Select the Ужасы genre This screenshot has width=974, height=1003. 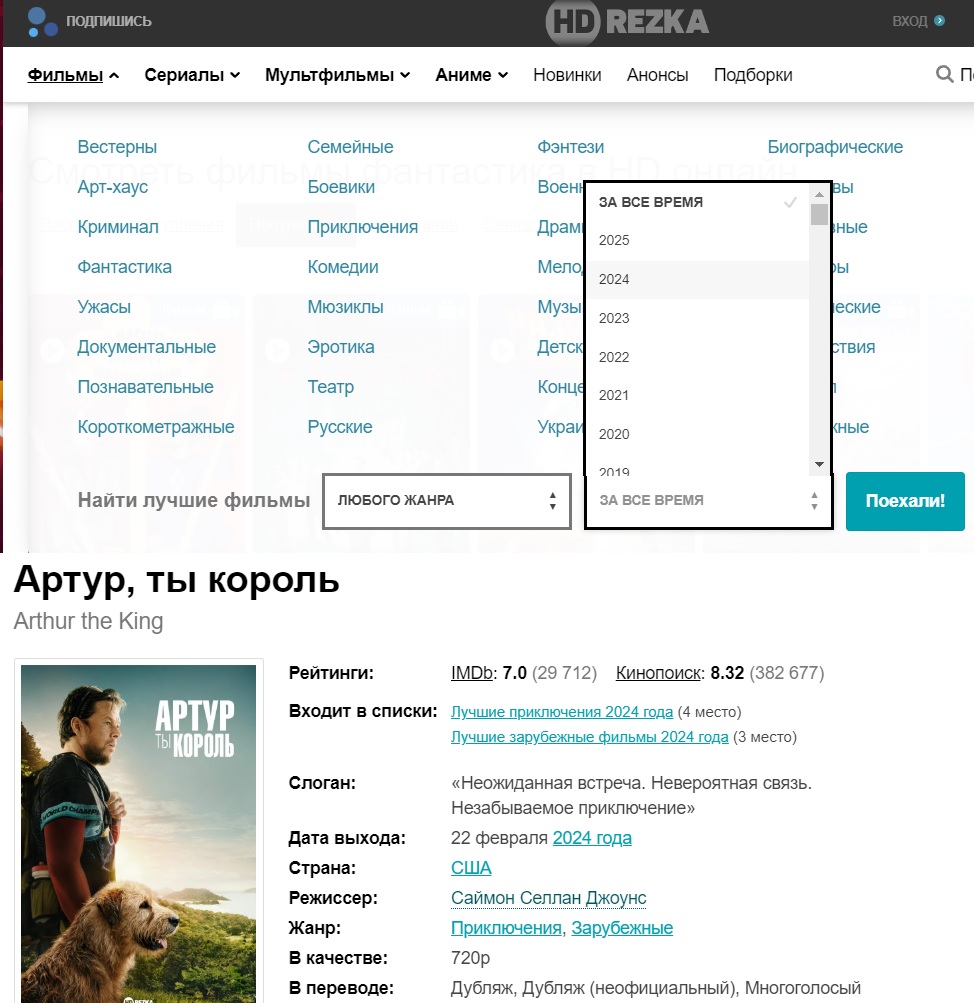[x=104, y=307]
